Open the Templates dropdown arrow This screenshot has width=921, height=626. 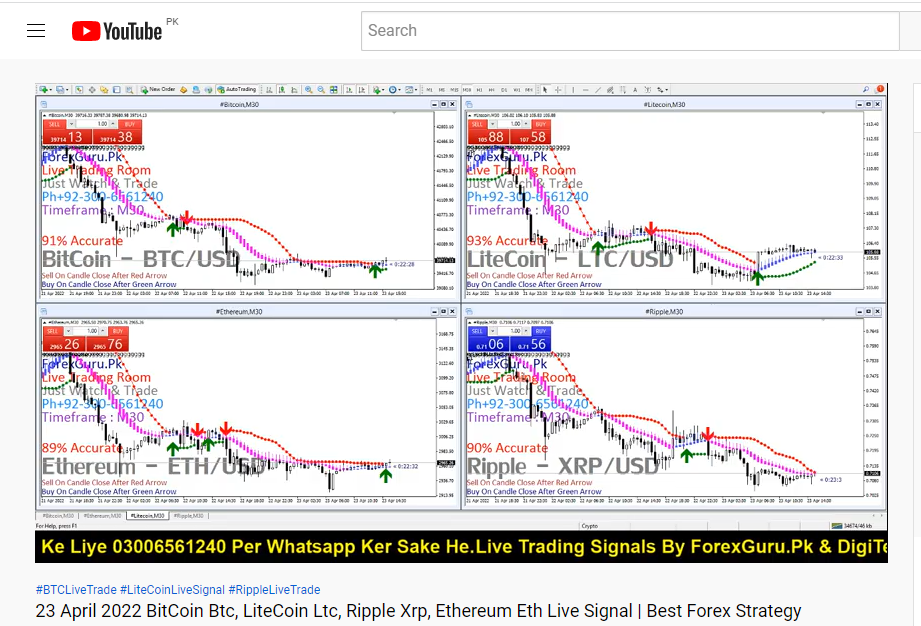pyautogui.click(x=416, y=90)
